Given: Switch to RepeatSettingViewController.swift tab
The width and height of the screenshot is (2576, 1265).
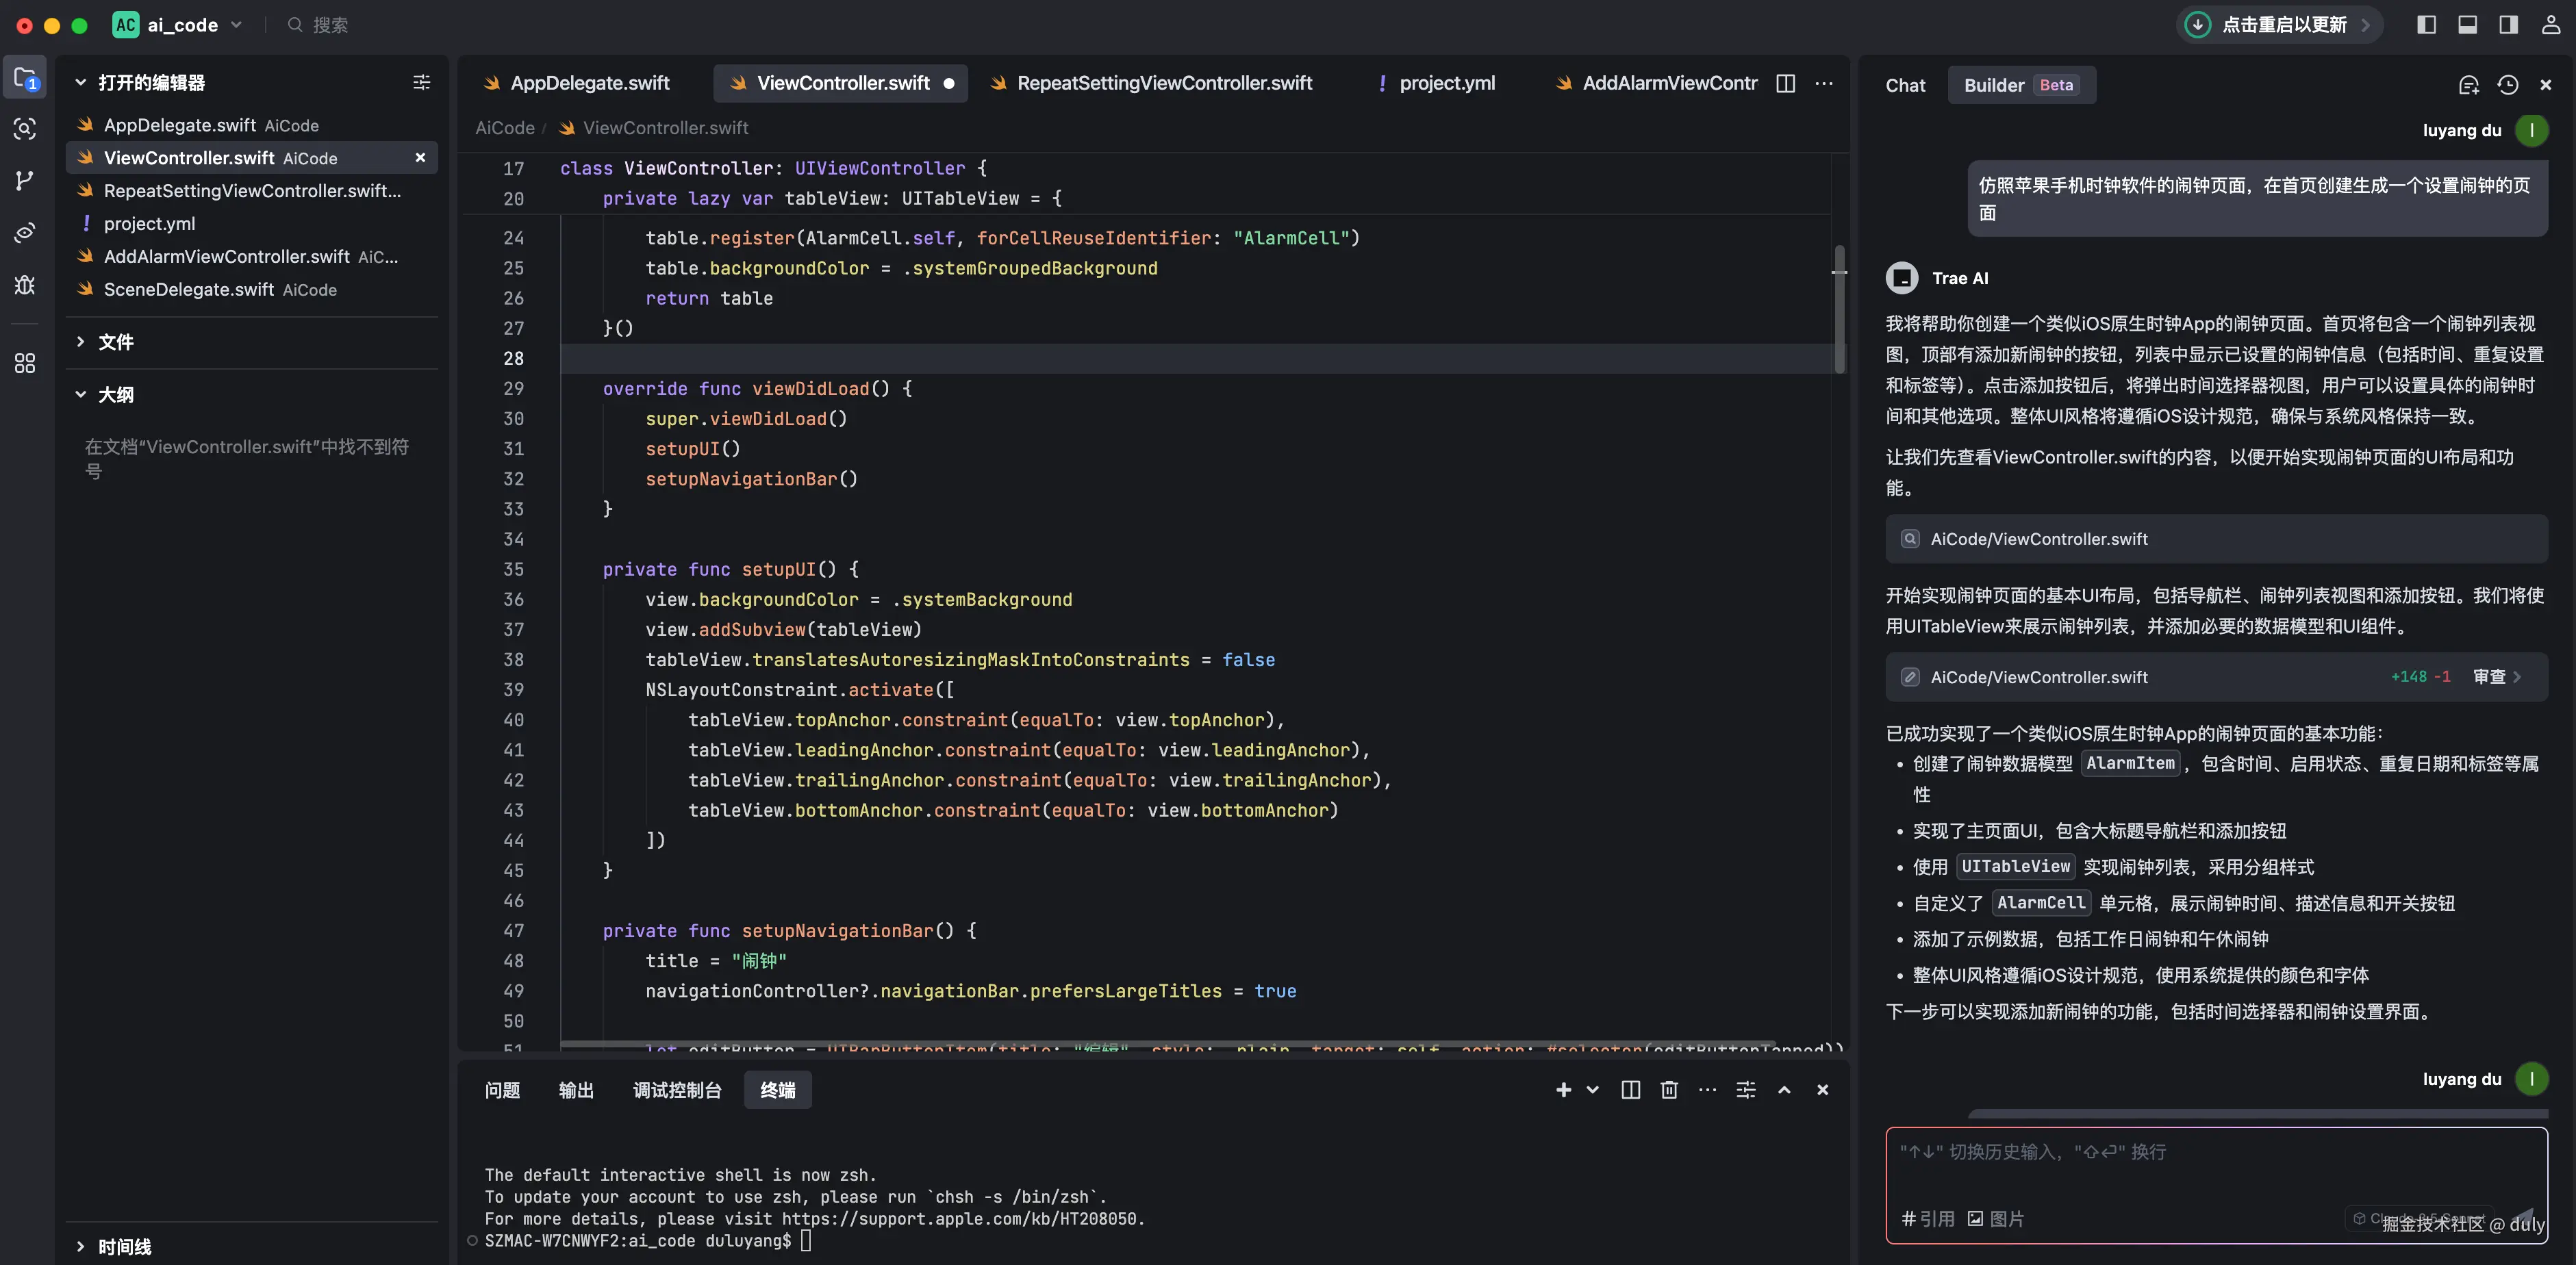Looking at the screenshot, I should click(1163, 83).
